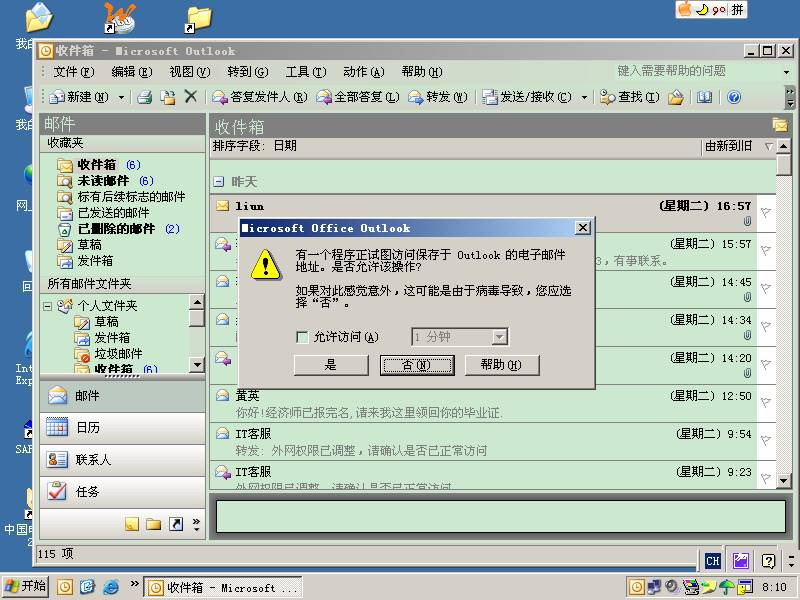Open the Actions (动作) menu
This screenshot has height=600, width=800.
(x=364, y=72)
